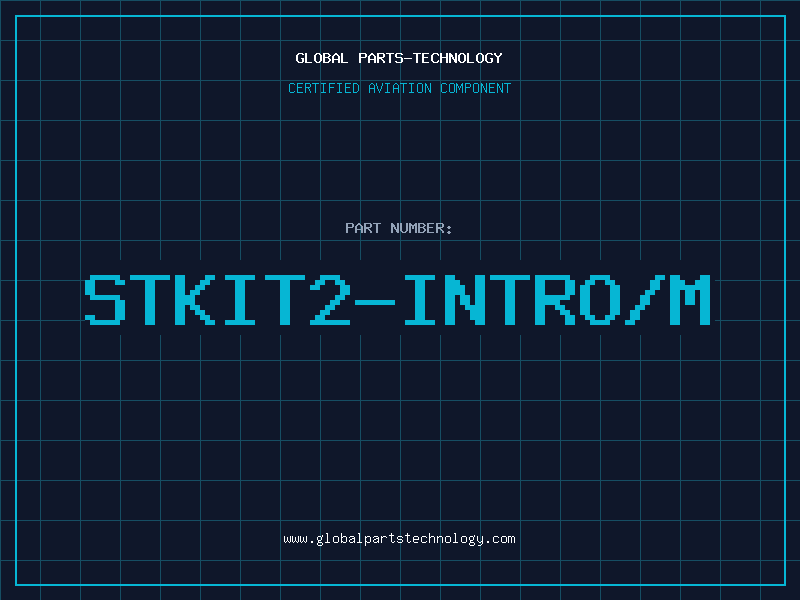Click the digit 2 in part number

coord(331,300)
